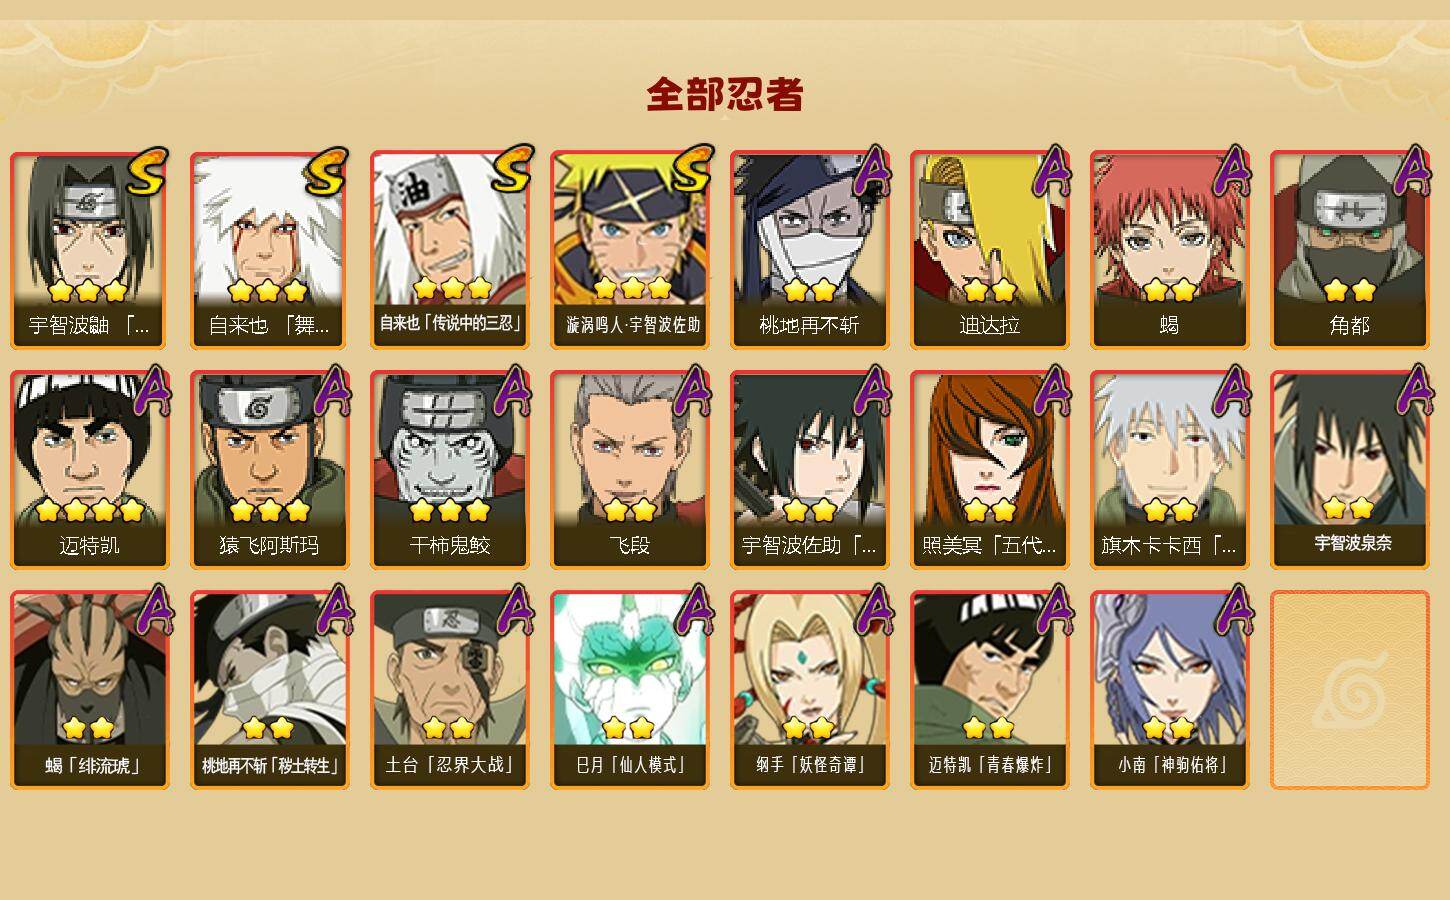The width and height of the screenshot is (1450, 900).
Task: Open 猿飞阿斯玛 ninja card
Action: coord(269,470)
